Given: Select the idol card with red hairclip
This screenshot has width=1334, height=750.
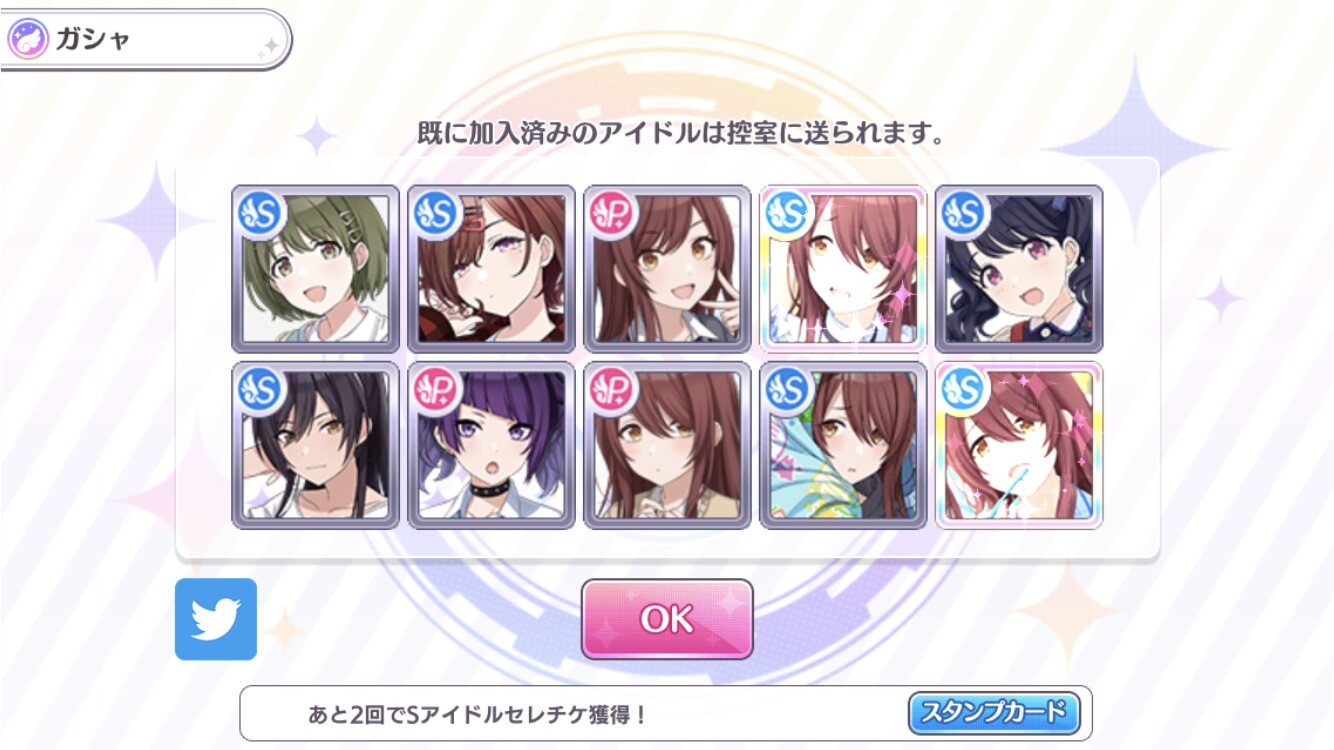Looking at the screenshot, I should (491, 268).
